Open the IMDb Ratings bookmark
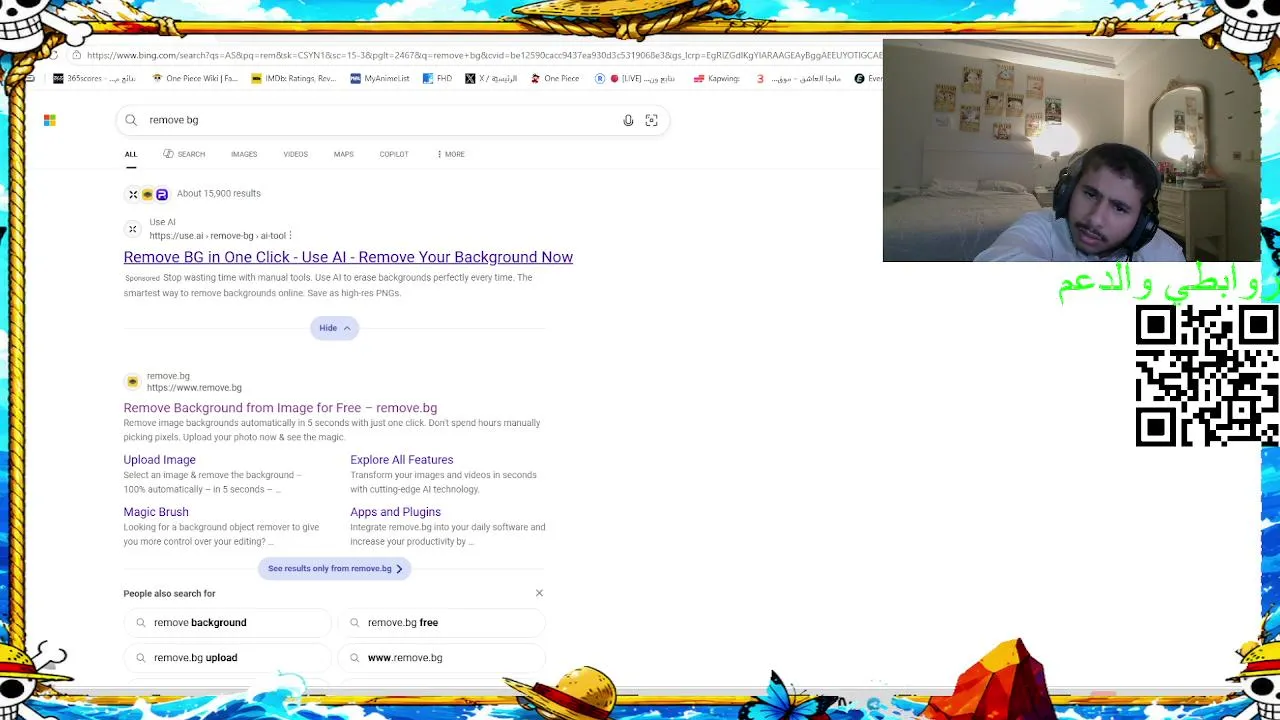Screen dimensions: 1280x720 (x=293, y=78)
